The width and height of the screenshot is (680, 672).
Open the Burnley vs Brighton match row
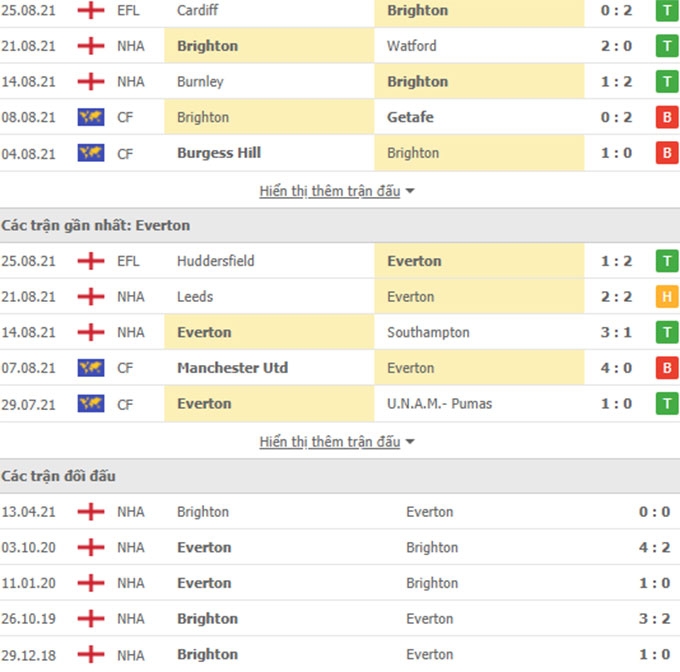[x=340, y=82]
